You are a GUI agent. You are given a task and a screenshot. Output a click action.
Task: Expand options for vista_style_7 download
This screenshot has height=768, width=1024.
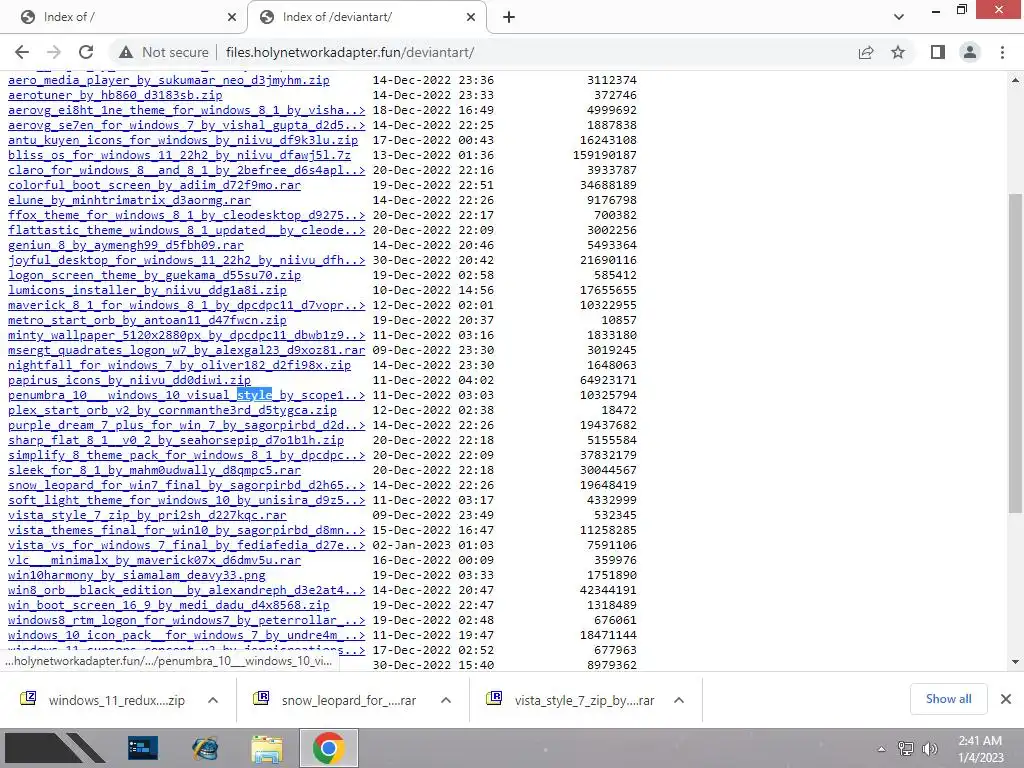click(679, 700)
